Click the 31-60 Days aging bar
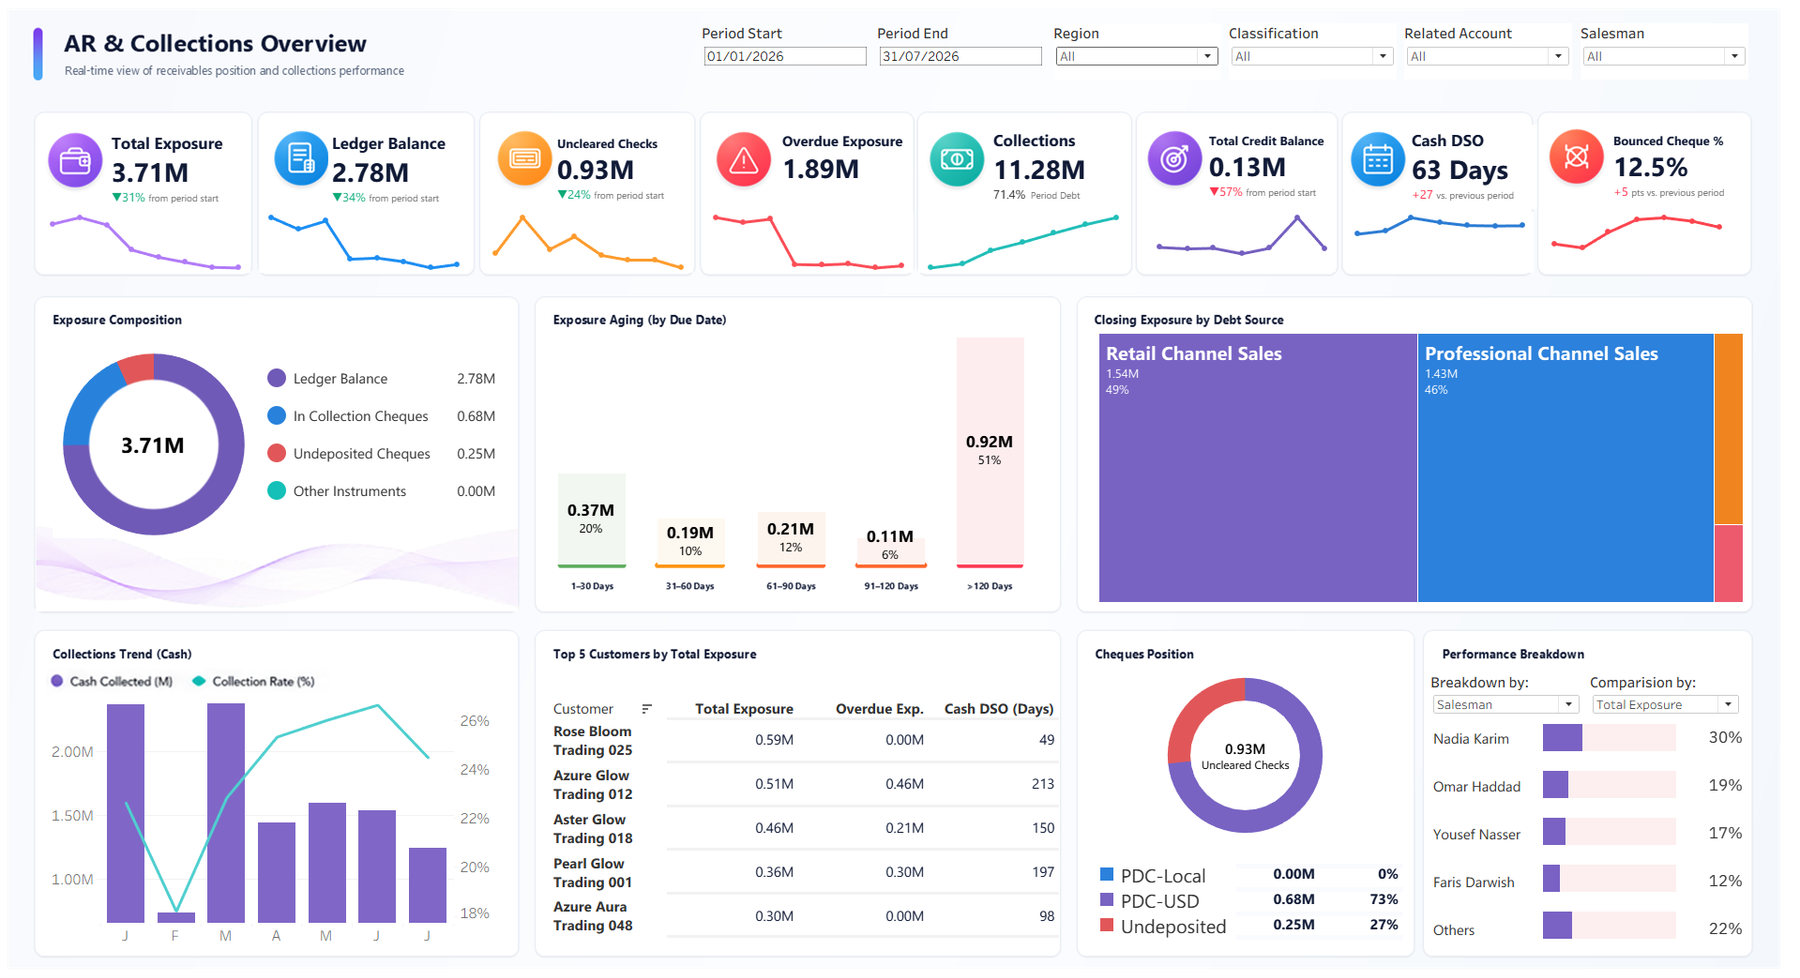This screenshot has width=1800, height=978. pyautogui.click(x=690, y=543)
